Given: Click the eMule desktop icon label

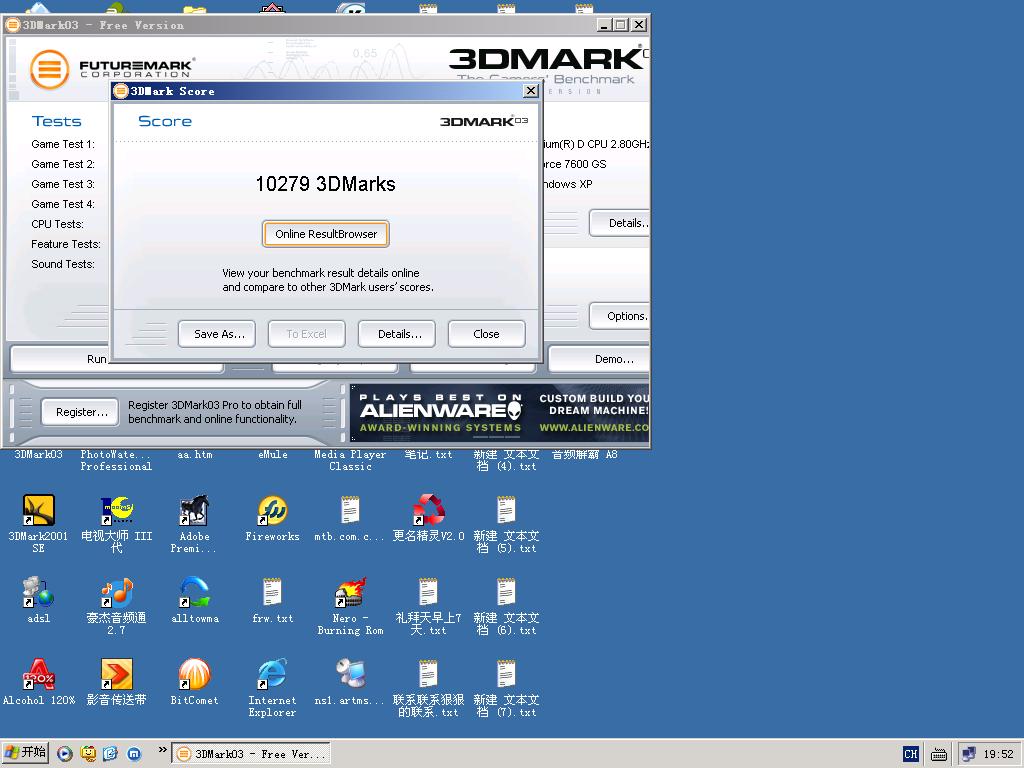Looking at the screenshot, I should click(x=272, y=455).
